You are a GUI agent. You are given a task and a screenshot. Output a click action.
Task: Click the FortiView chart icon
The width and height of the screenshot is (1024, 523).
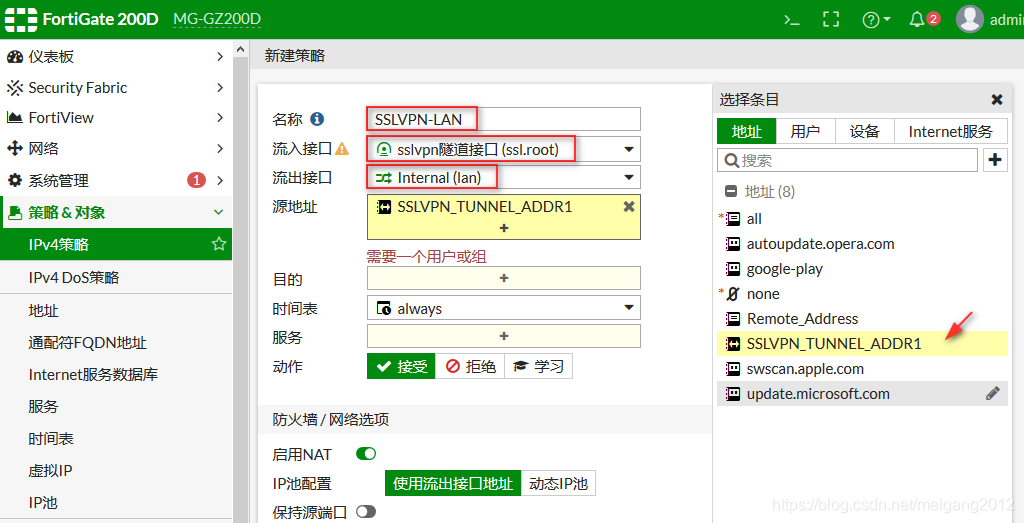(x=14, y=118)
